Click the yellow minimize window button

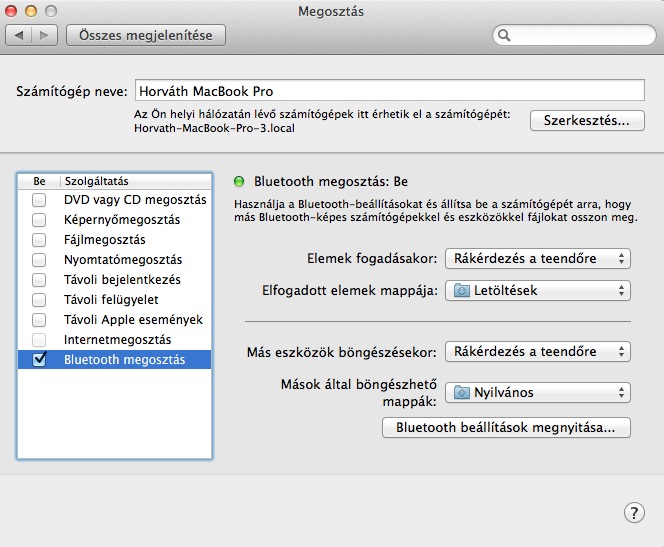point(31,11)
